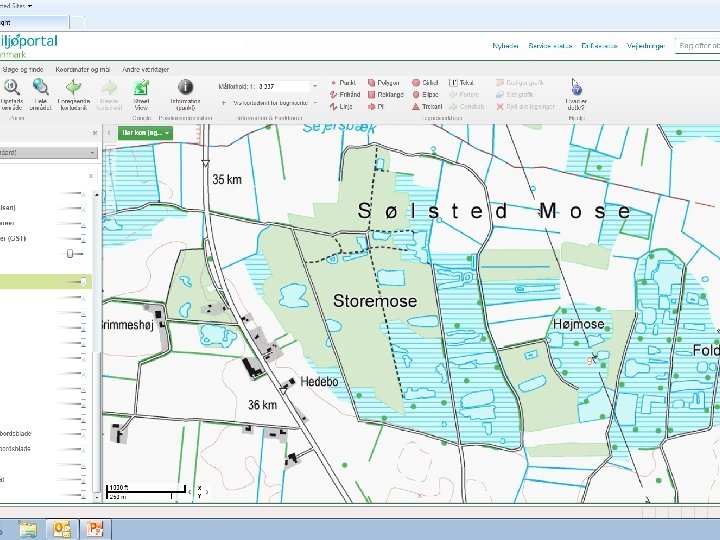
Task: Click the Rediger grafik tool
Action: coord(520,83)
